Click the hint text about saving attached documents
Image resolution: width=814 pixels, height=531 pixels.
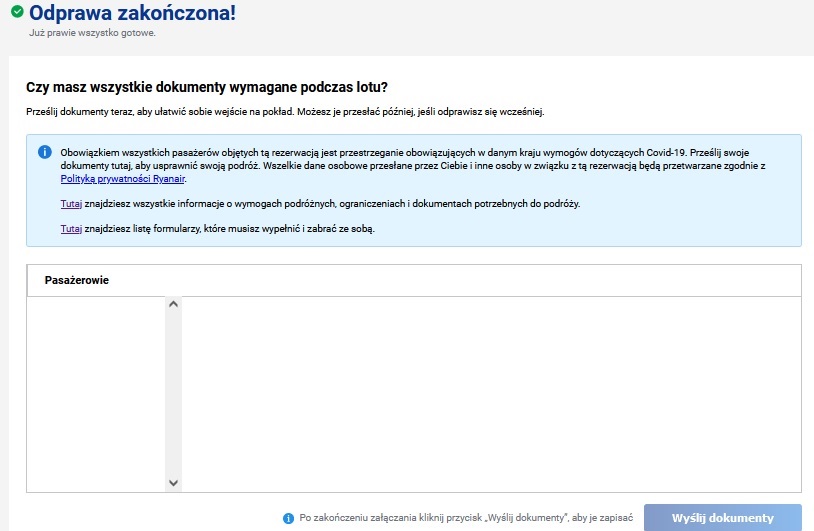tap(466, 518)
